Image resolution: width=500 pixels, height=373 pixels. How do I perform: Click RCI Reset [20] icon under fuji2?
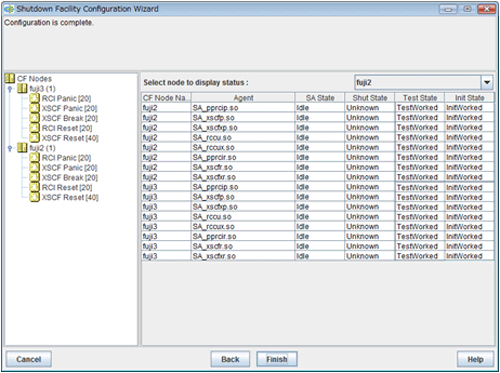34,187
